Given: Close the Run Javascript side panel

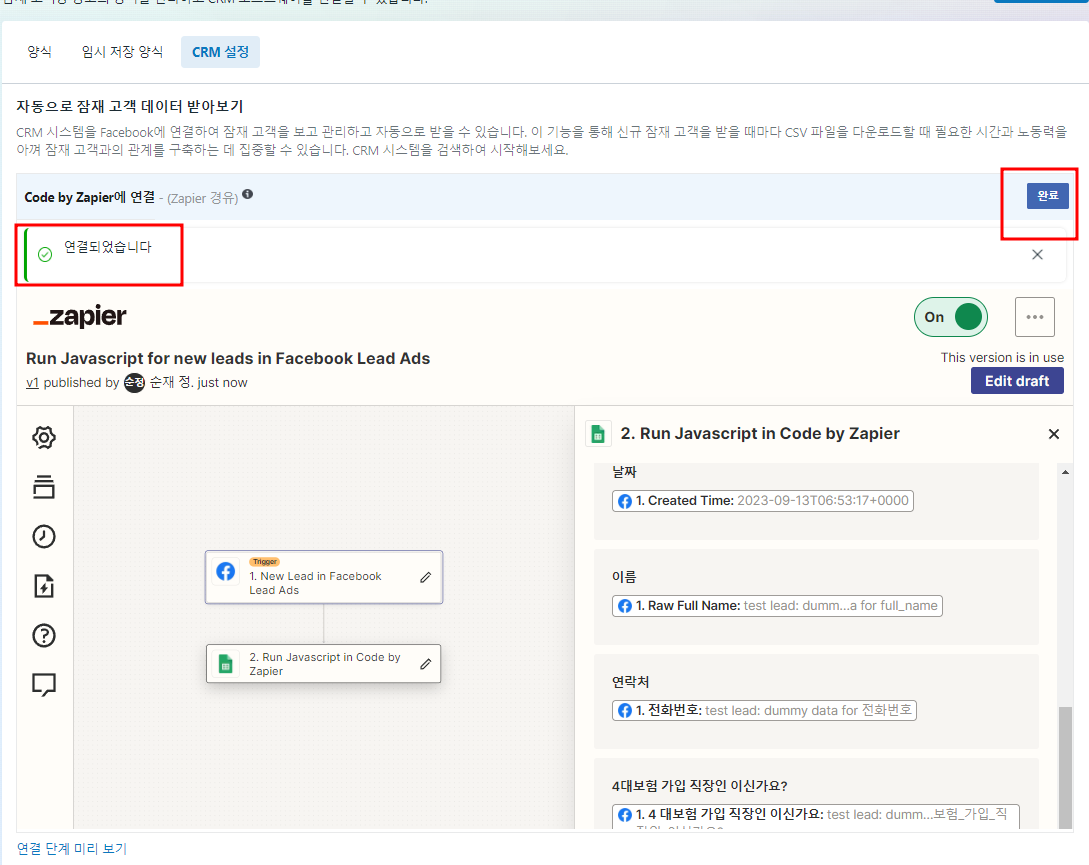Looking at the screenshot, I should [x=1054, y=434].
